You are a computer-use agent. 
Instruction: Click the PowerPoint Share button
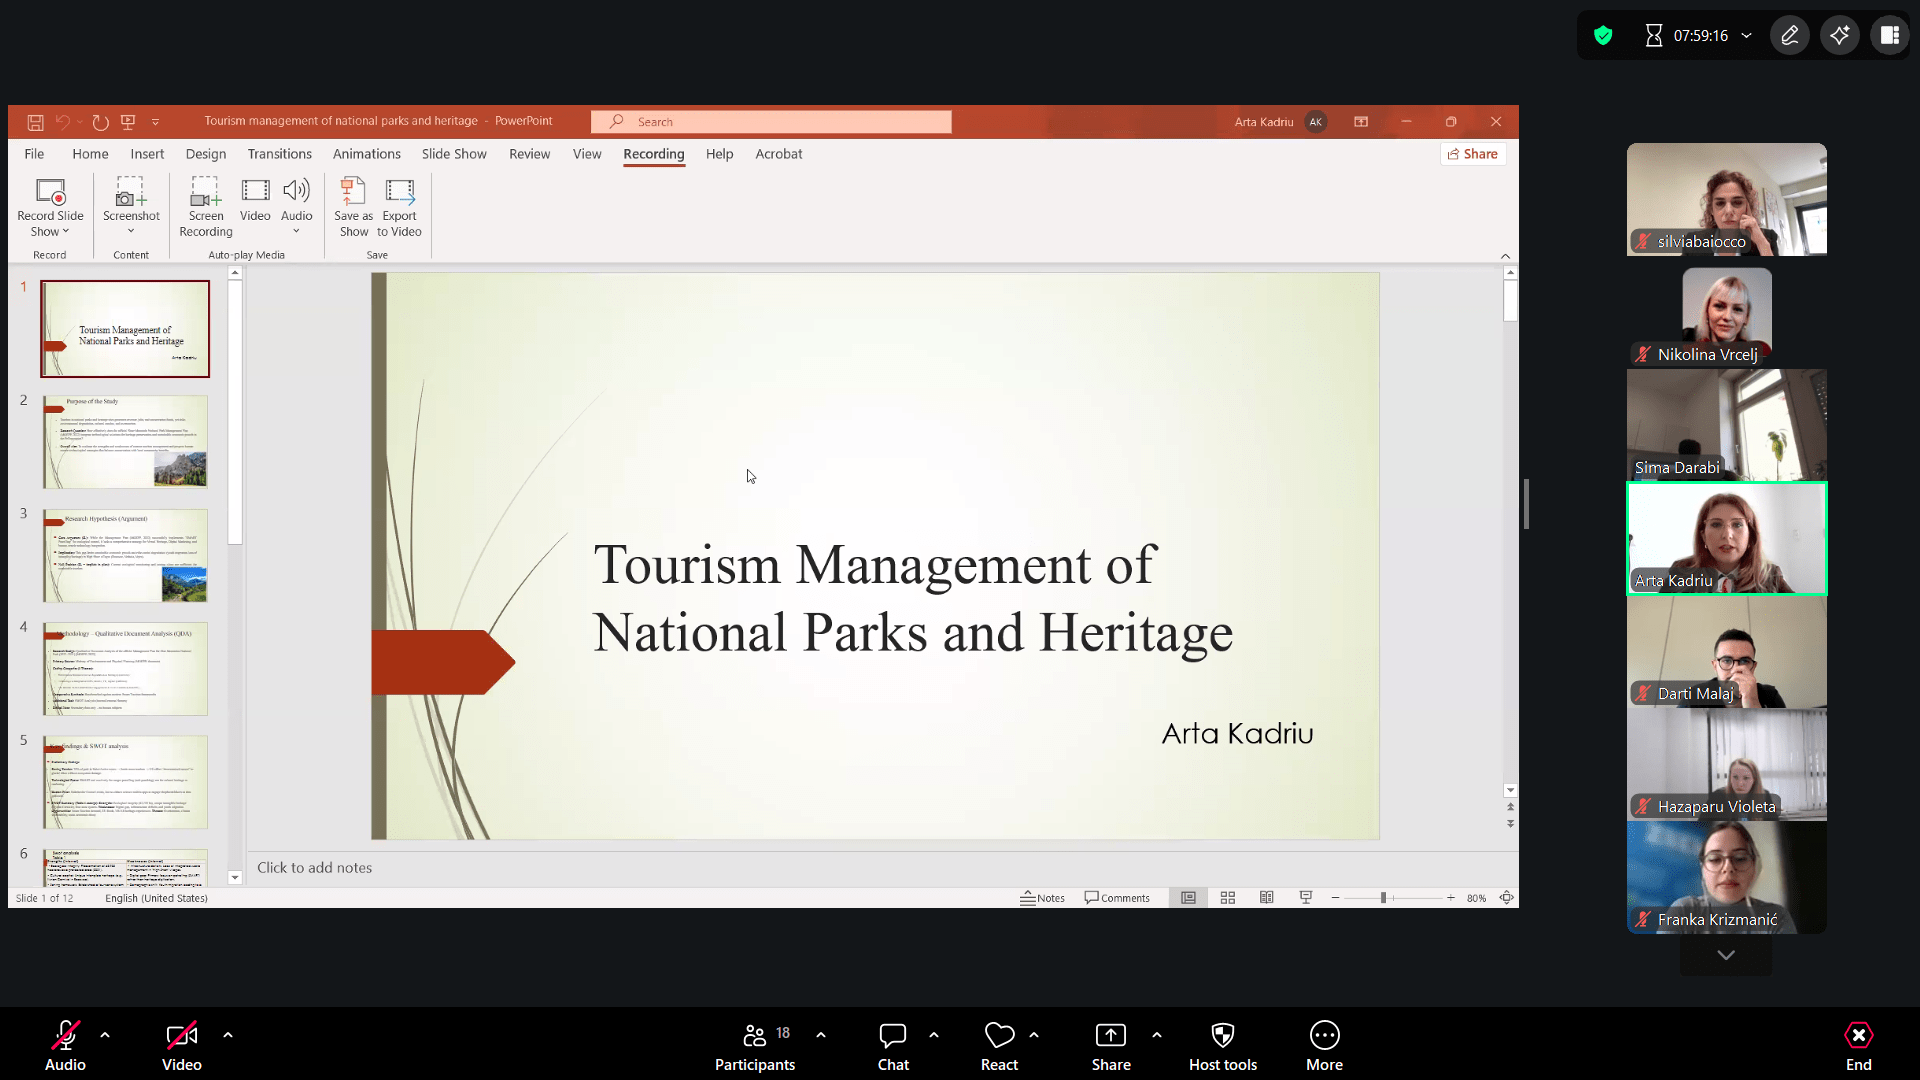point(1473,154)
